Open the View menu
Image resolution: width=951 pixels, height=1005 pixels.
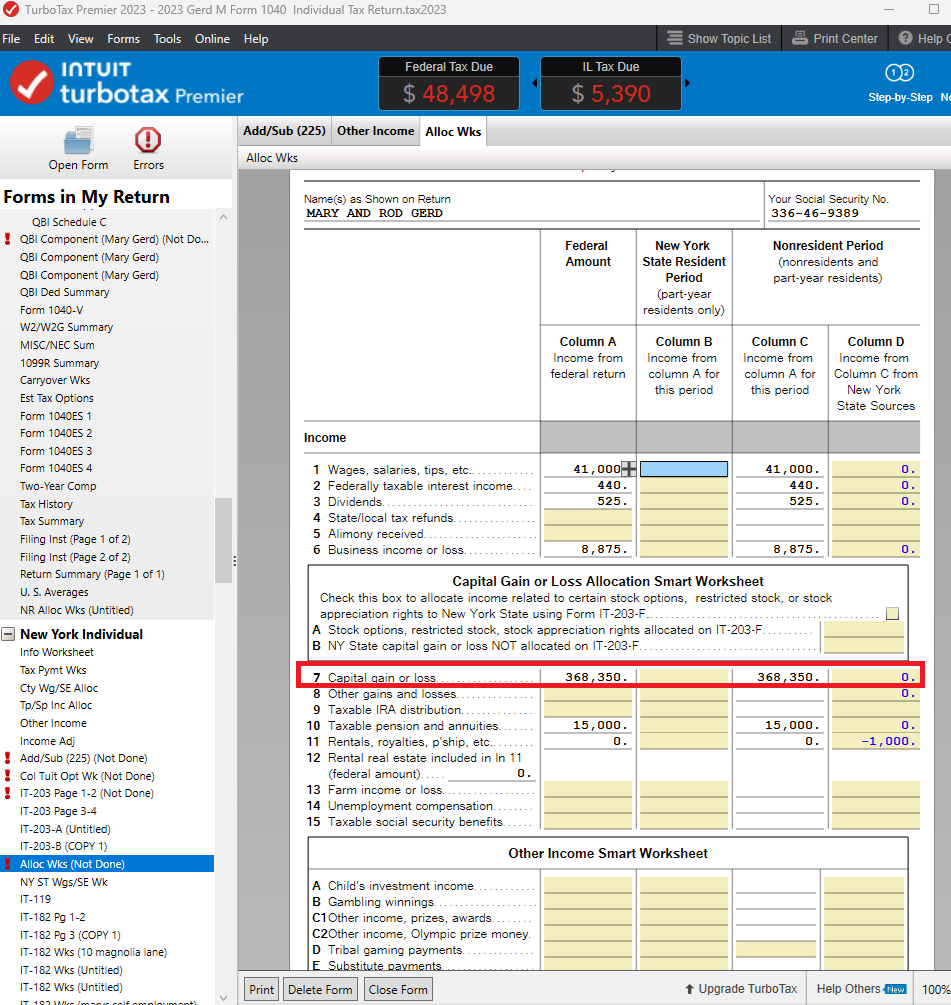[x=80, y=38]
